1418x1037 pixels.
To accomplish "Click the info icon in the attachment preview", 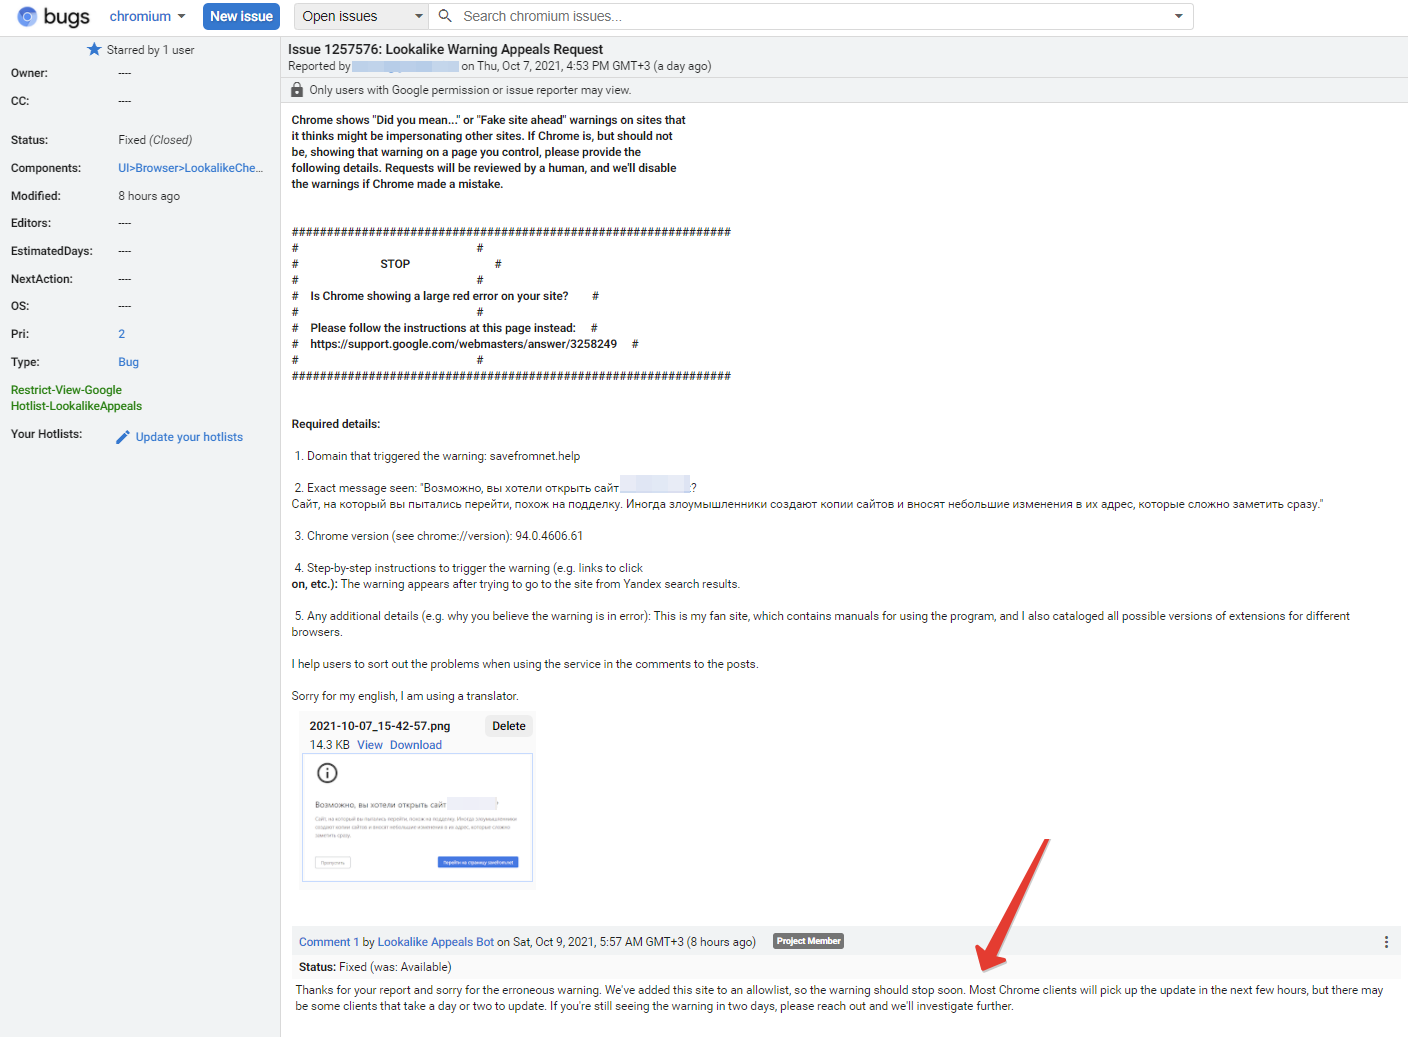I will coord(327,773).
